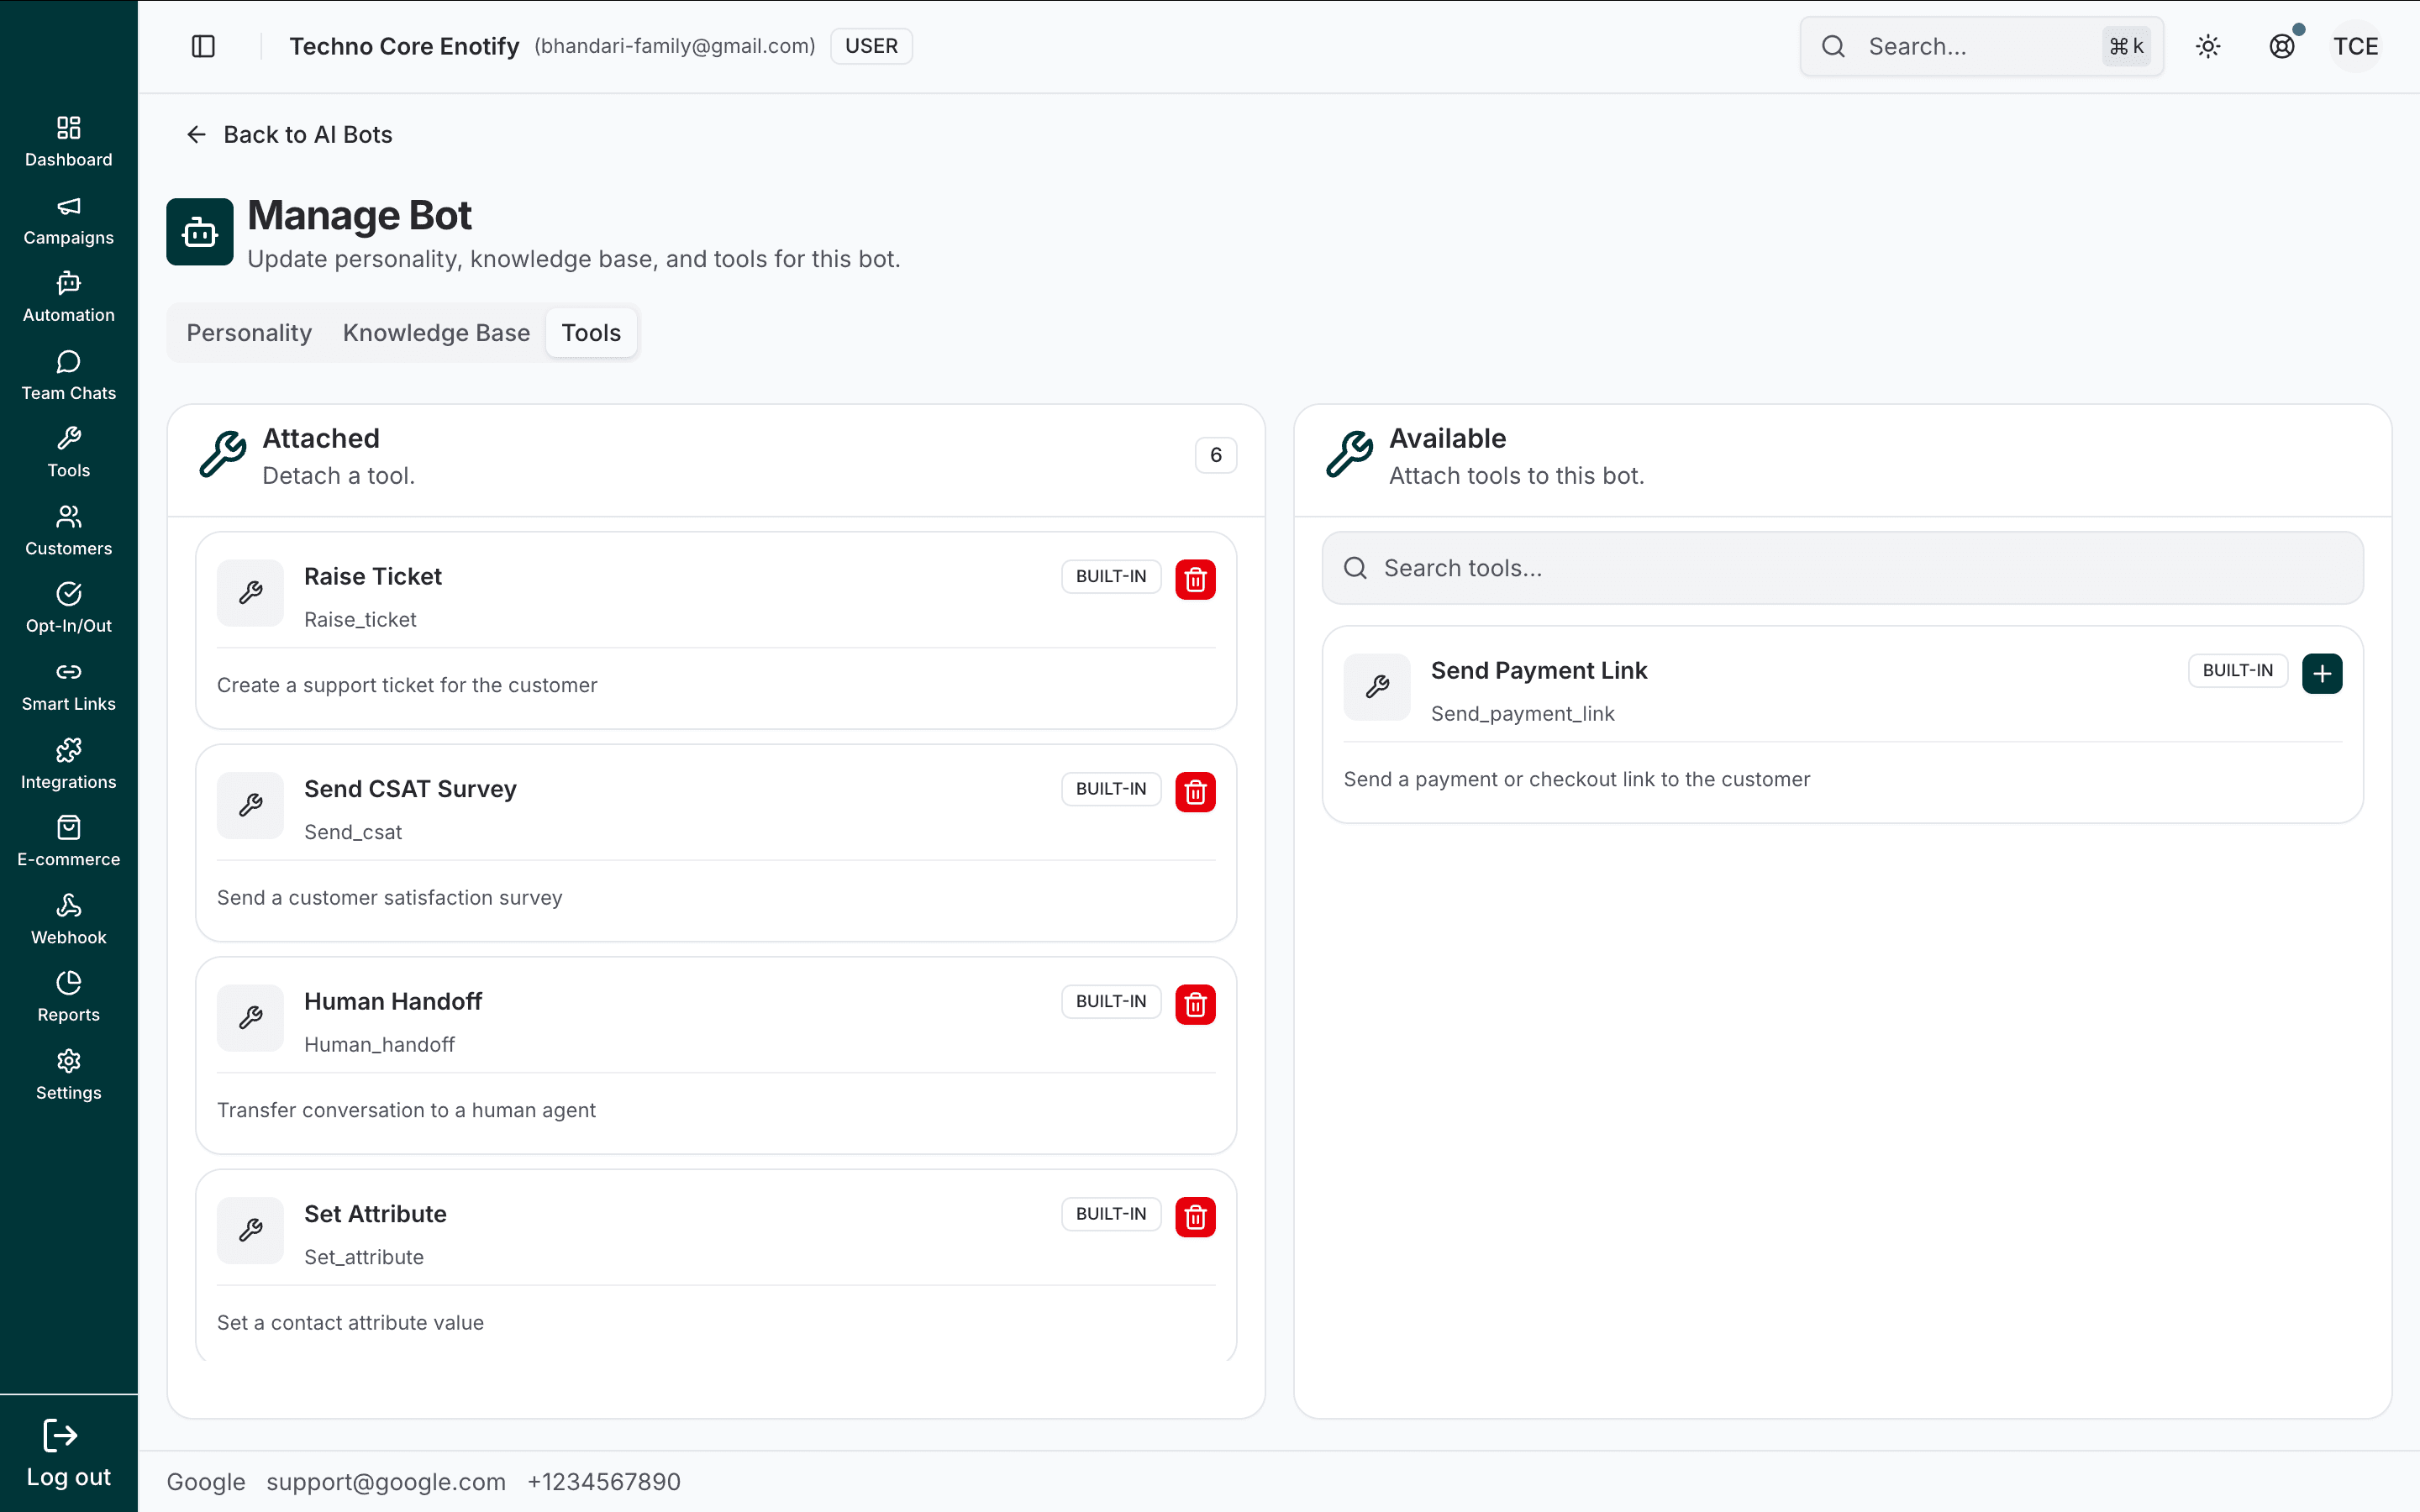Viewport: 2420px width, 1512px height.
Task: Click 'Transfer conversation to a human agent' text
Action: pyautogui.click(x=406, y=1110)
